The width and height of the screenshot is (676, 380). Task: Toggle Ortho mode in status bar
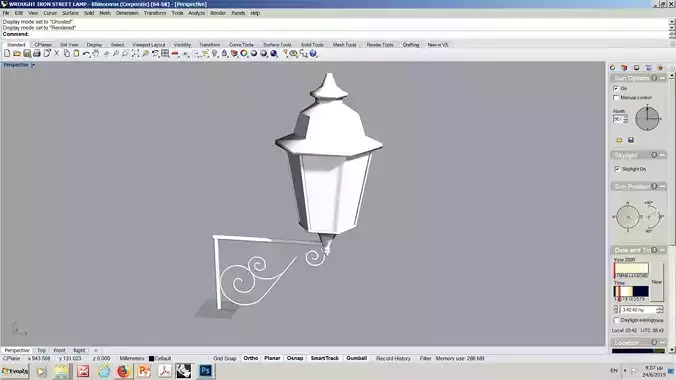pyautogui.click(x=251, y=358)
